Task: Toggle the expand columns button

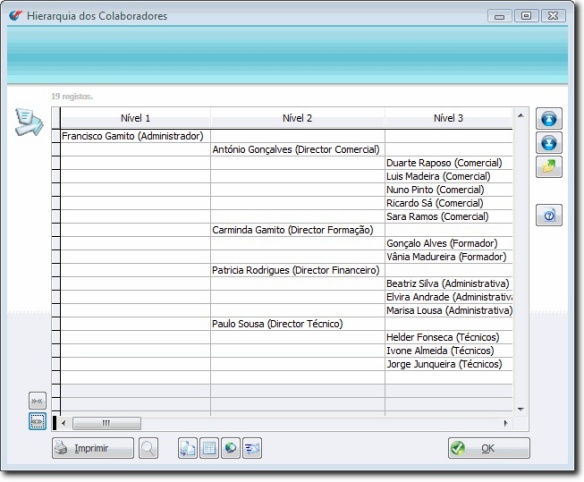Action: (x=37, y=421)
